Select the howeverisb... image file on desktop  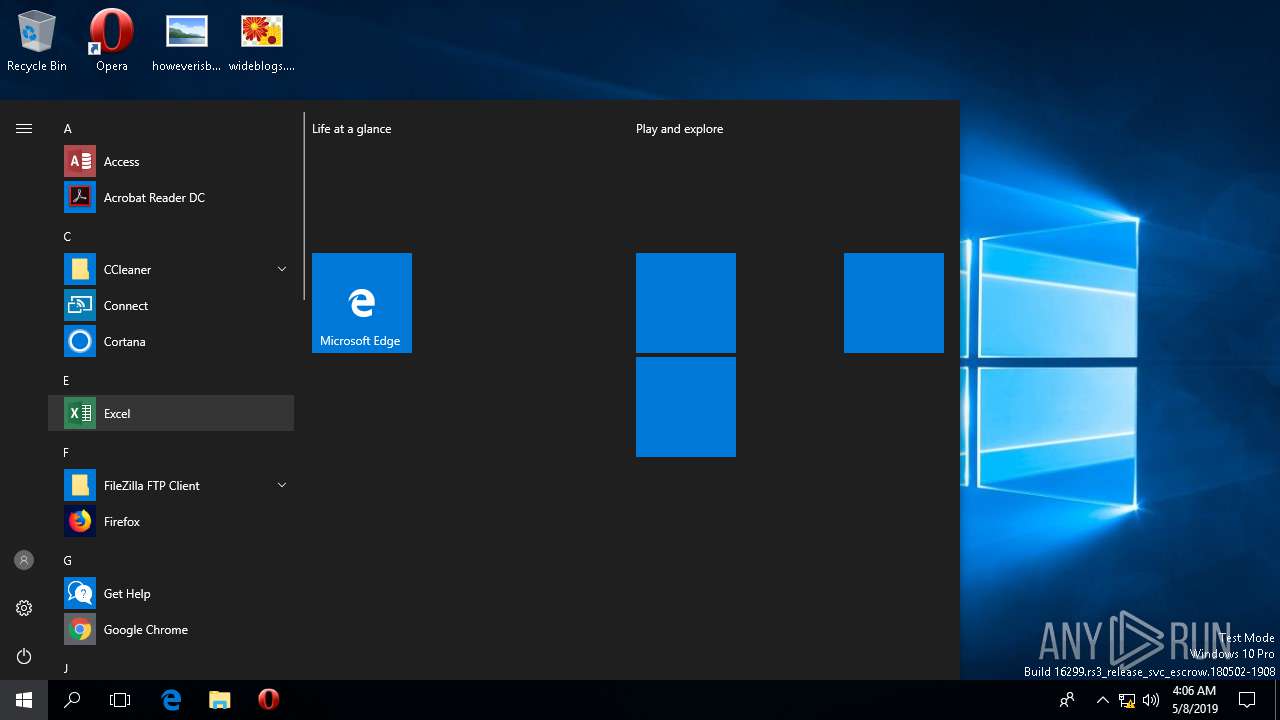187,42
